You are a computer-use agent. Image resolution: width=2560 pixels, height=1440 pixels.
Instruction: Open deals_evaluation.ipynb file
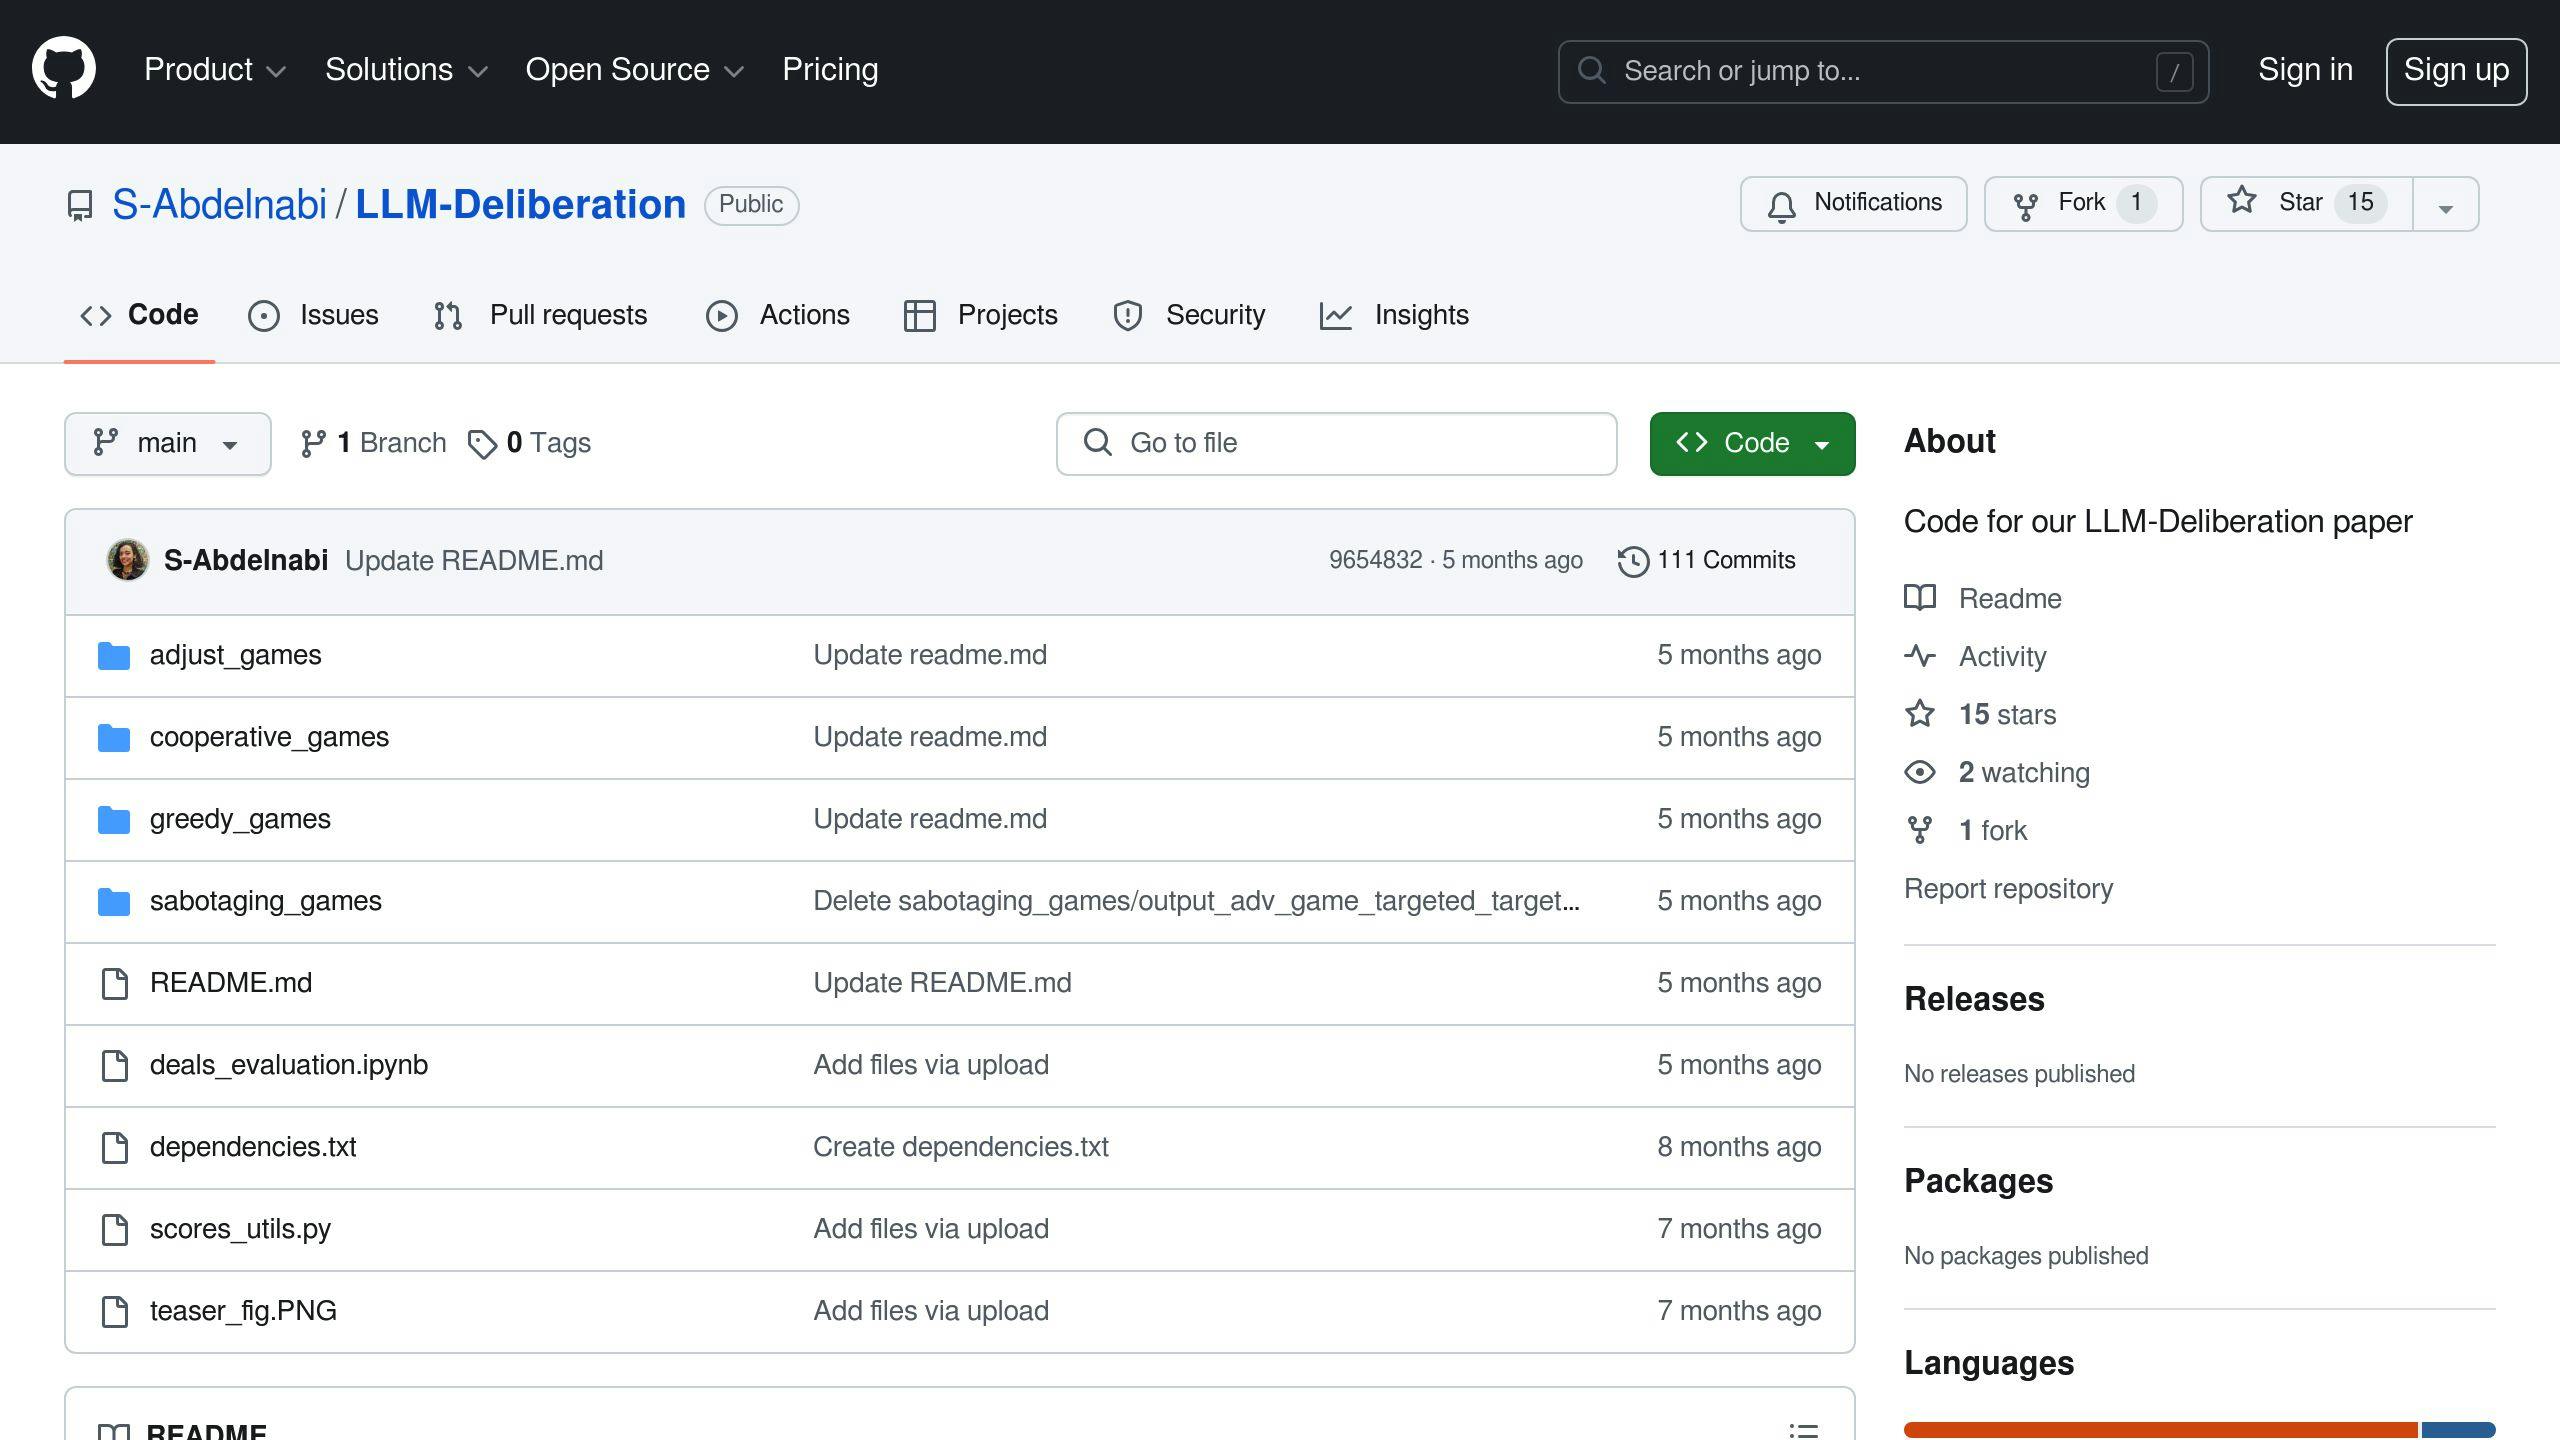[289, 1065]
